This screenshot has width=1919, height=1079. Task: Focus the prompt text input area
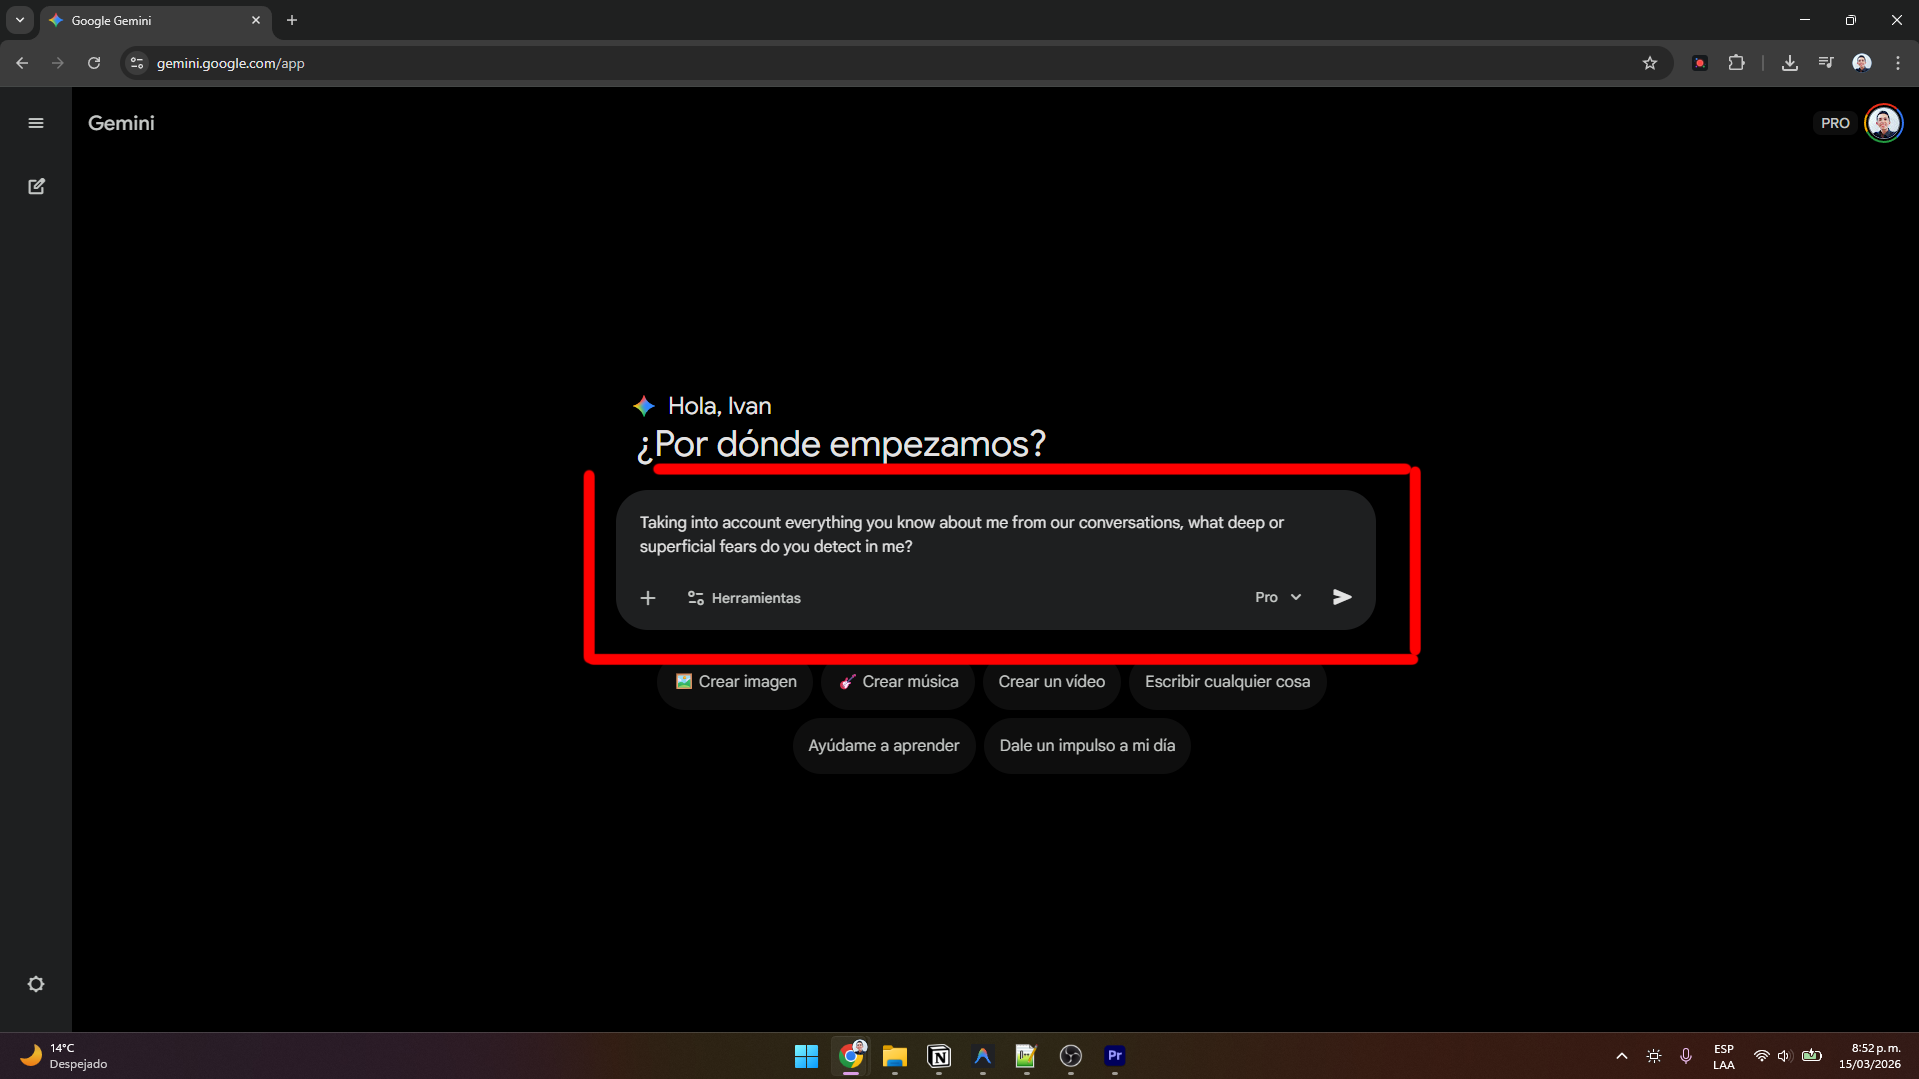click(995, 535)
